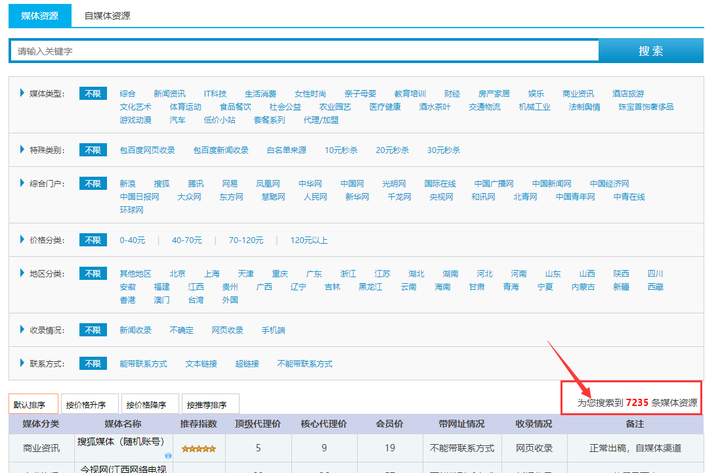The width and height of the screenshot is (720, 473).
Task: Filter portals by 新浪
Action: click(x=128, y=184)
